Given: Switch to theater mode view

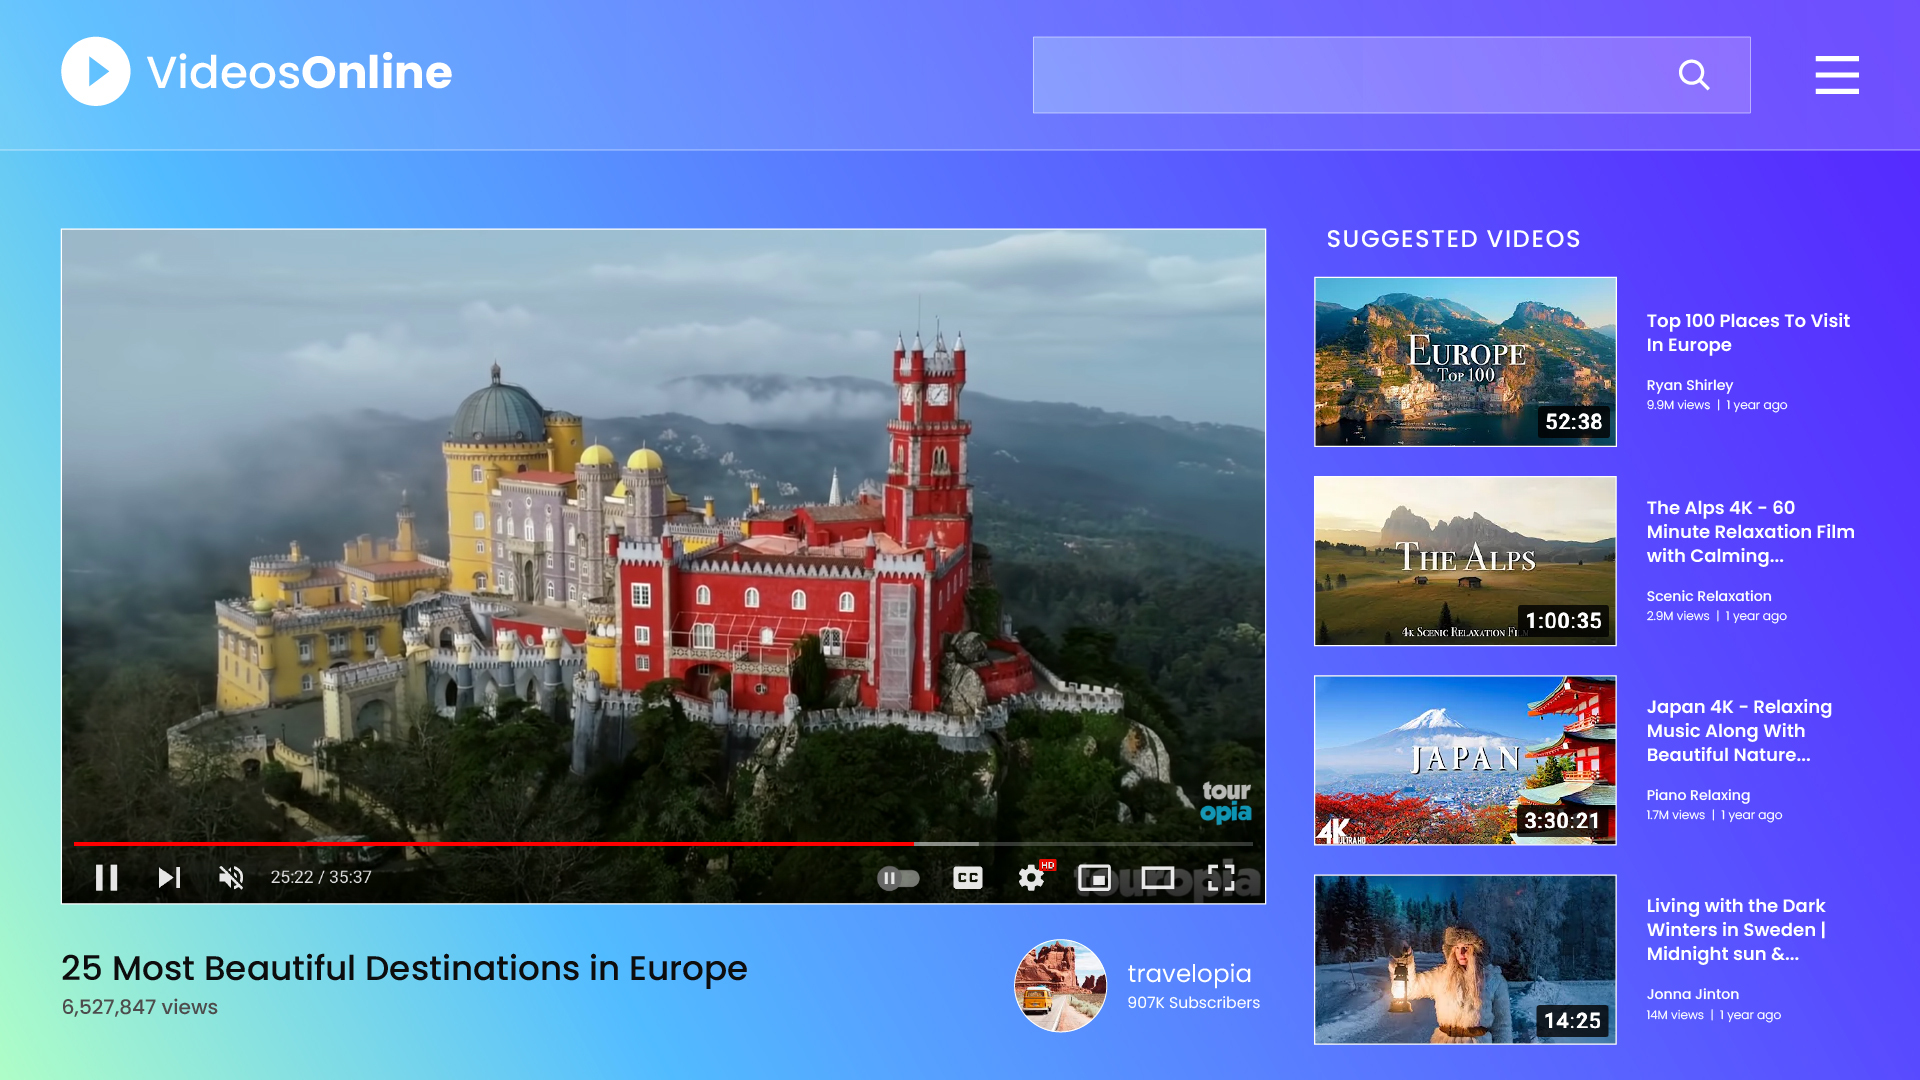Looking at the screenshot, I should (x=1158, y=878).
